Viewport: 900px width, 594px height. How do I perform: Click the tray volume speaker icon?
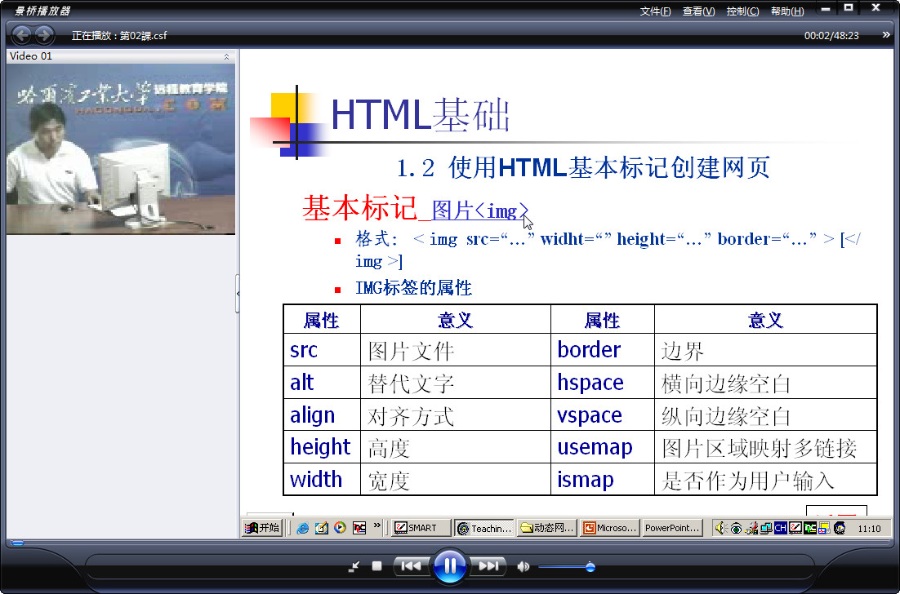pos(721,528)
